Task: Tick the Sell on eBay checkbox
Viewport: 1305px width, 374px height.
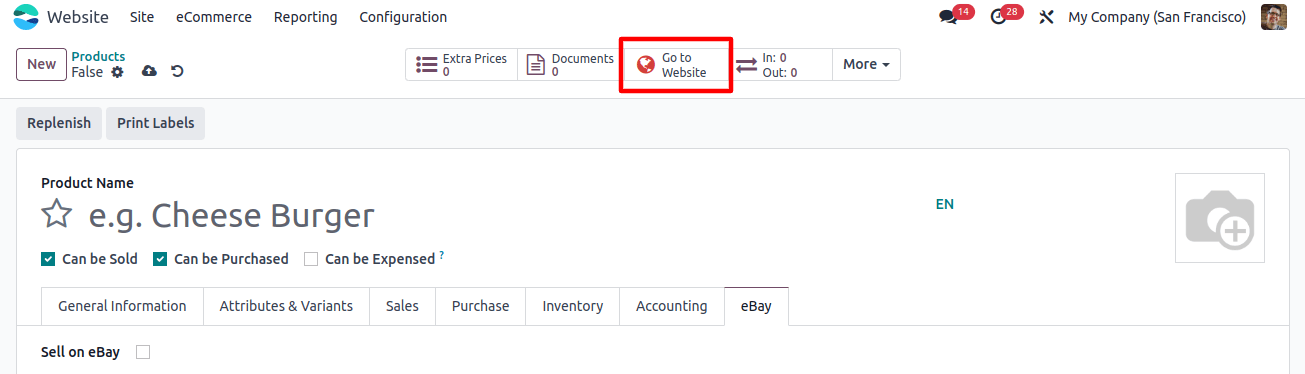Action: 143,352
